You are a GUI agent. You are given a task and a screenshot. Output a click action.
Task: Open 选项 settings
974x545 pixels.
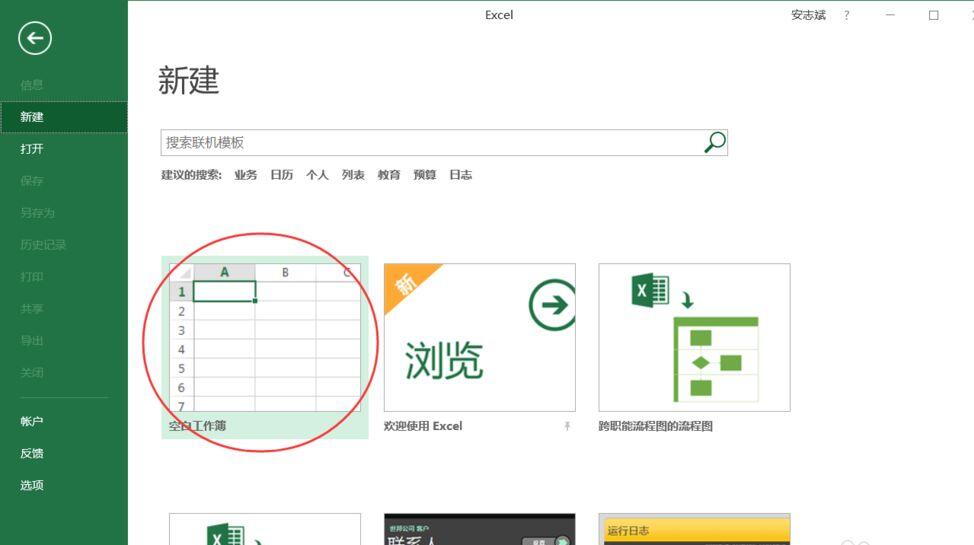(x=32, y=485)
